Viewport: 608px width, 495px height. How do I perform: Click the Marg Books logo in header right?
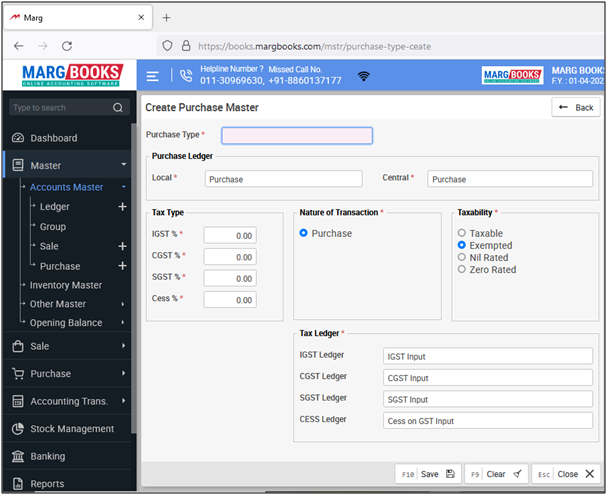[x=512, y=75]
